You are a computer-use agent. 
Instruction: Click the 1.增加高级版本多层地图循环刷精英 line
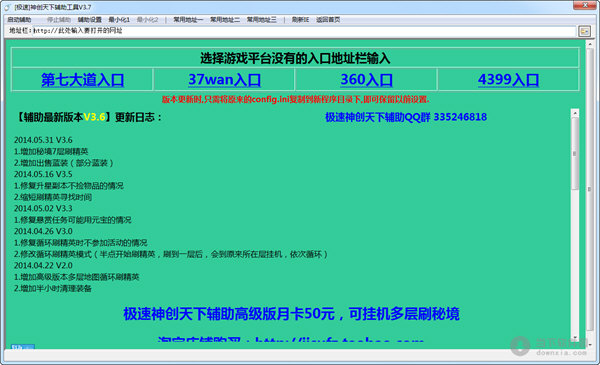point(77,277)
